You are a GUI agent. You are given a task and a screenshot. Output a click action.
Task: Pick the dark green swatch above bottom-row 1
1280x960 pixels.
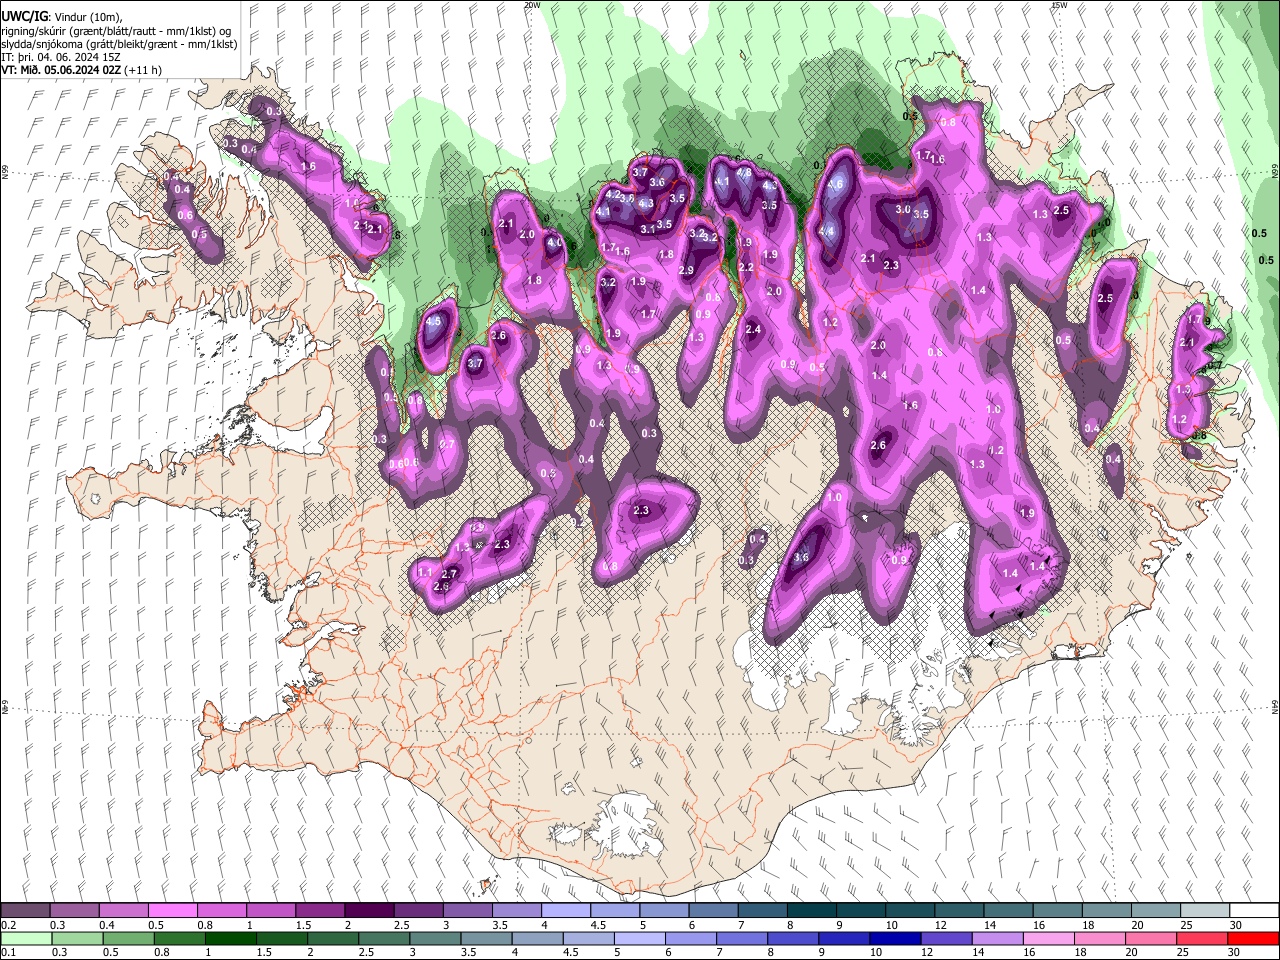pos(229,938)
